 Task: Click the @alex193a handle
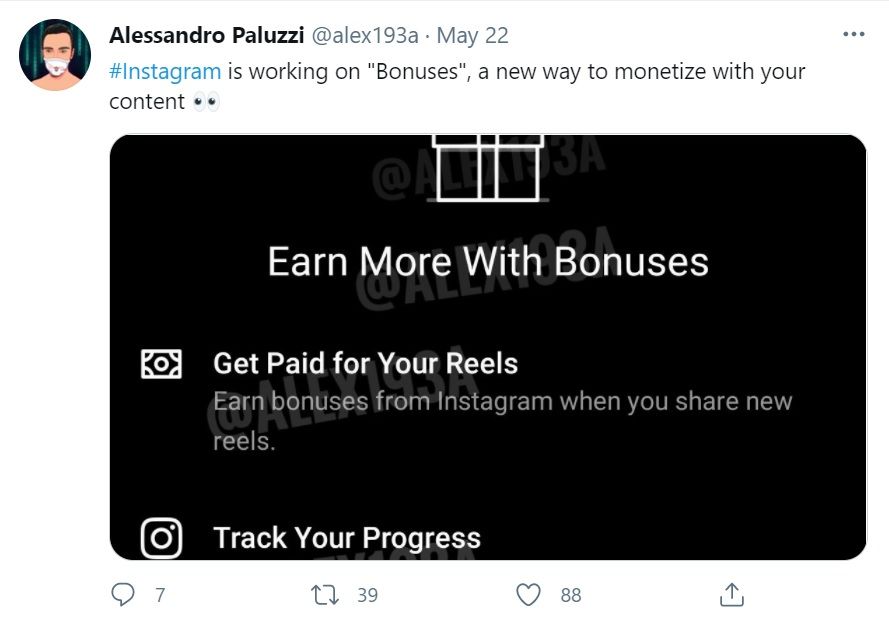[365, 36]
